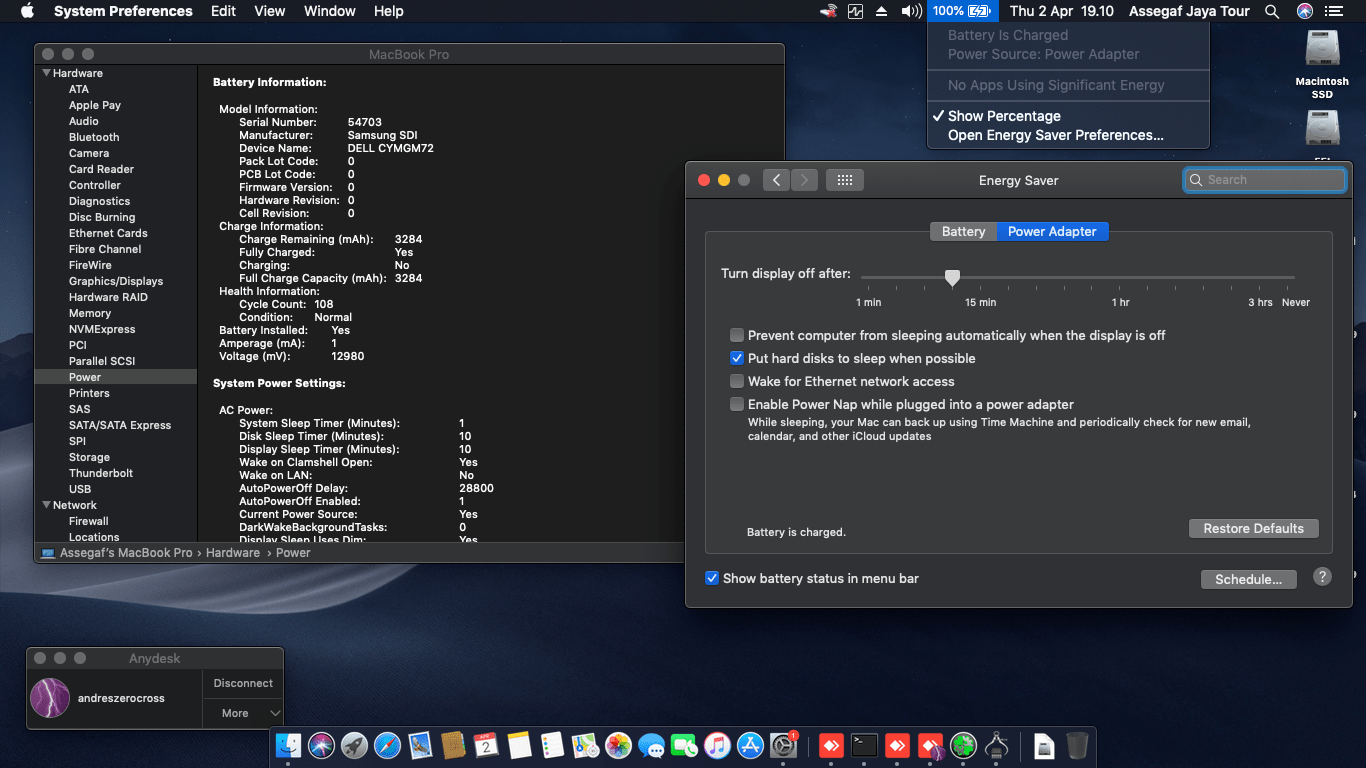Click the display off slider thumb
The height and width of the screenshot is (768, 1366).
pyautogui.click(x=953, y=278)
